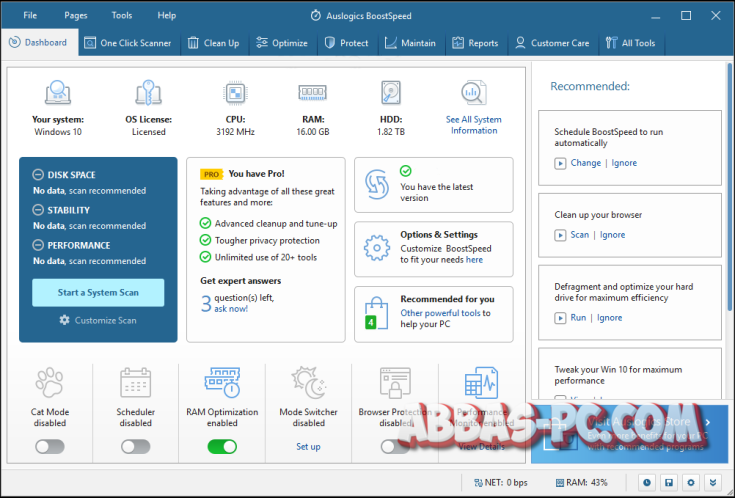Enable the Cat Mode toggle
This screenshot has height=498, width=735.
pos(49,446)
